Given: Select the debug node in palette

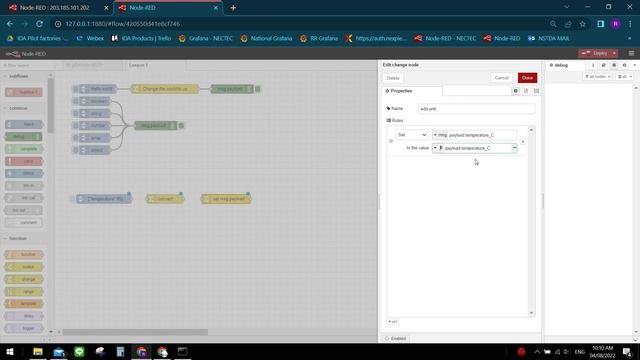Looking at the screenshot, I should 24,137.
